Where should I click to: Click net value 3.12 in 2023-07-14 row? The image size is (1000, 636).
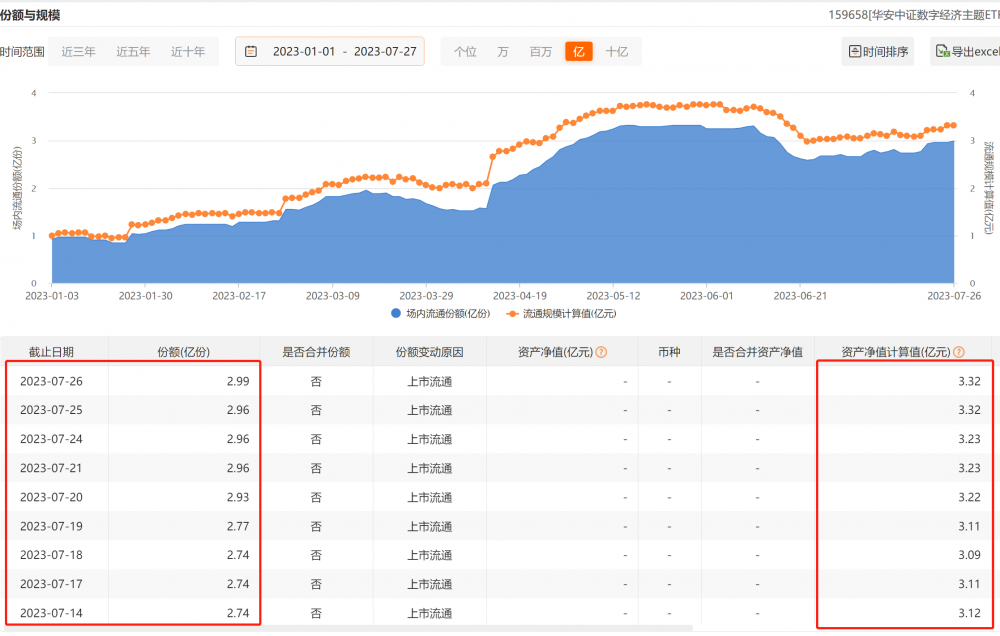[x=969, y=614]
